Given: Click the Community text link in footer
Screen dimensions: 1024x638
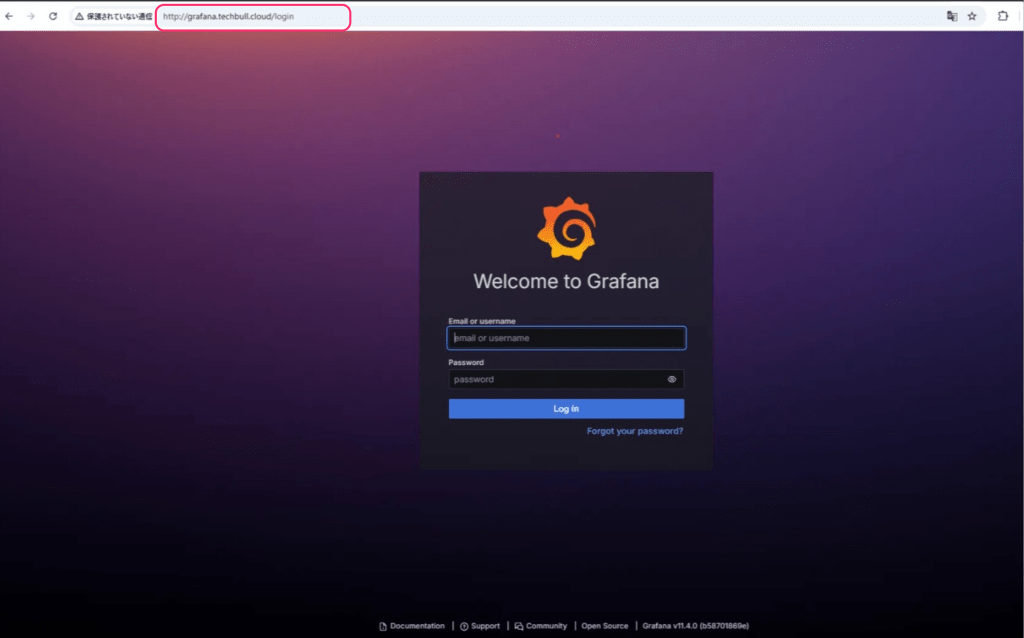Looking at the screenshot, I should point(546,626).
